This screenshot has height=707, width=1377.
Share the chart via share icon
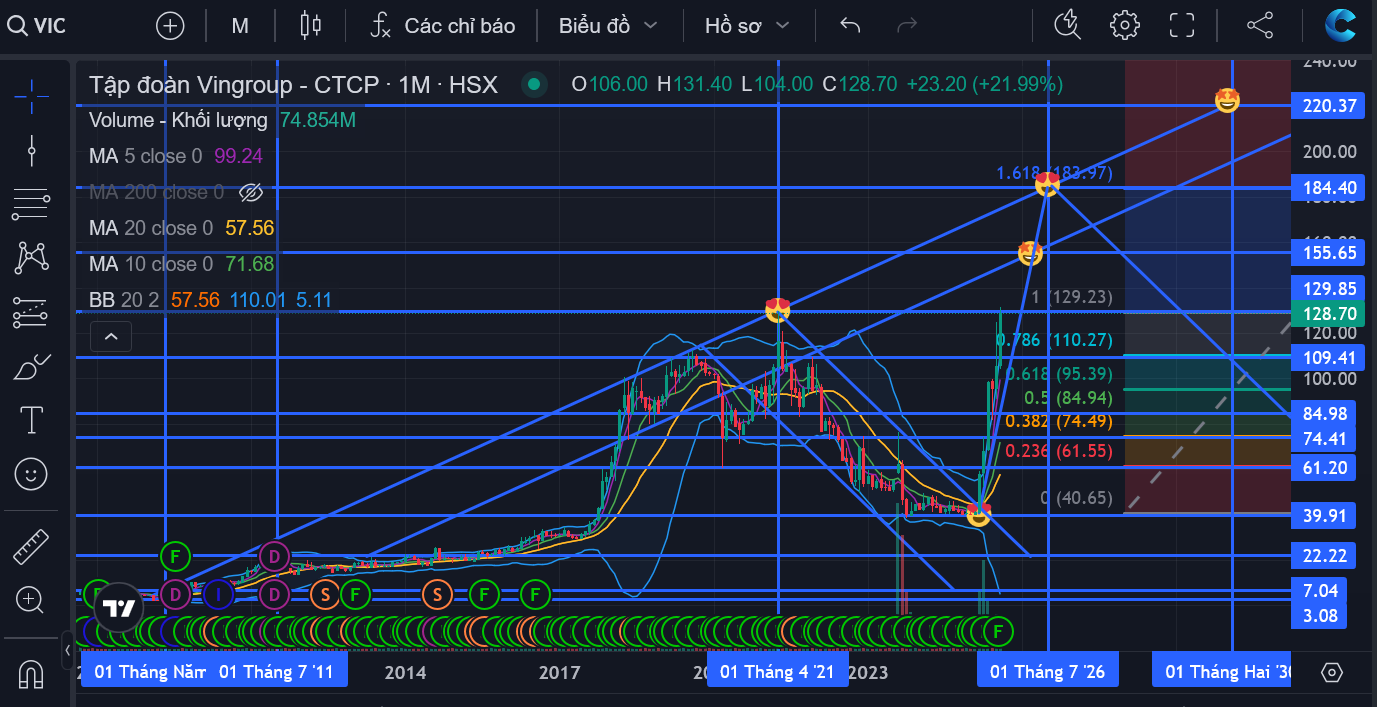coord(1260,25)
